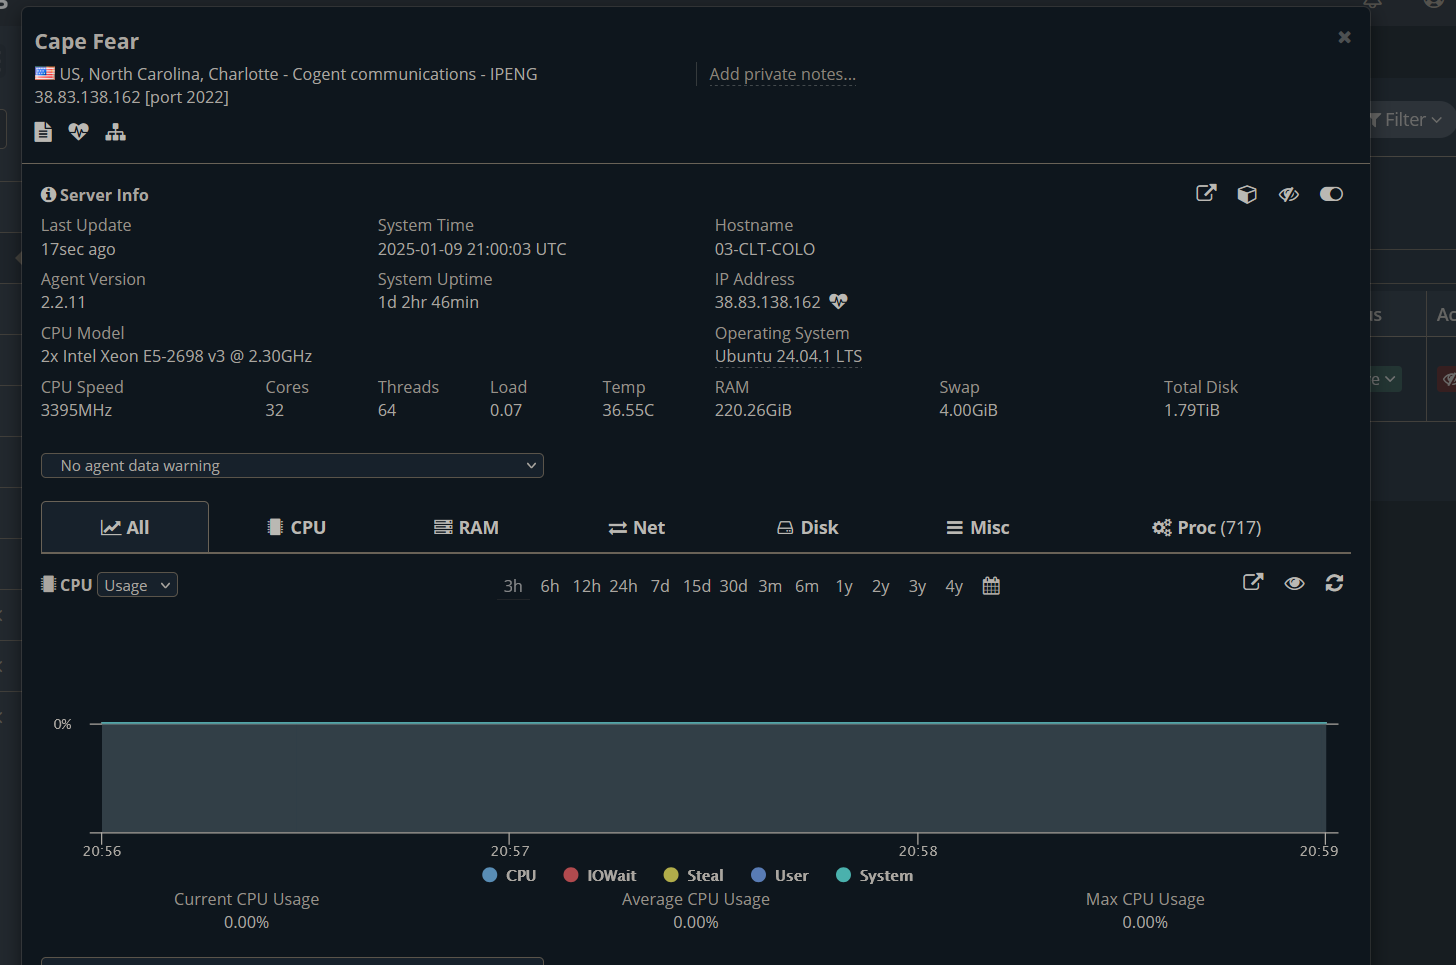Open the calendar date range picker

tap(991, 586)
